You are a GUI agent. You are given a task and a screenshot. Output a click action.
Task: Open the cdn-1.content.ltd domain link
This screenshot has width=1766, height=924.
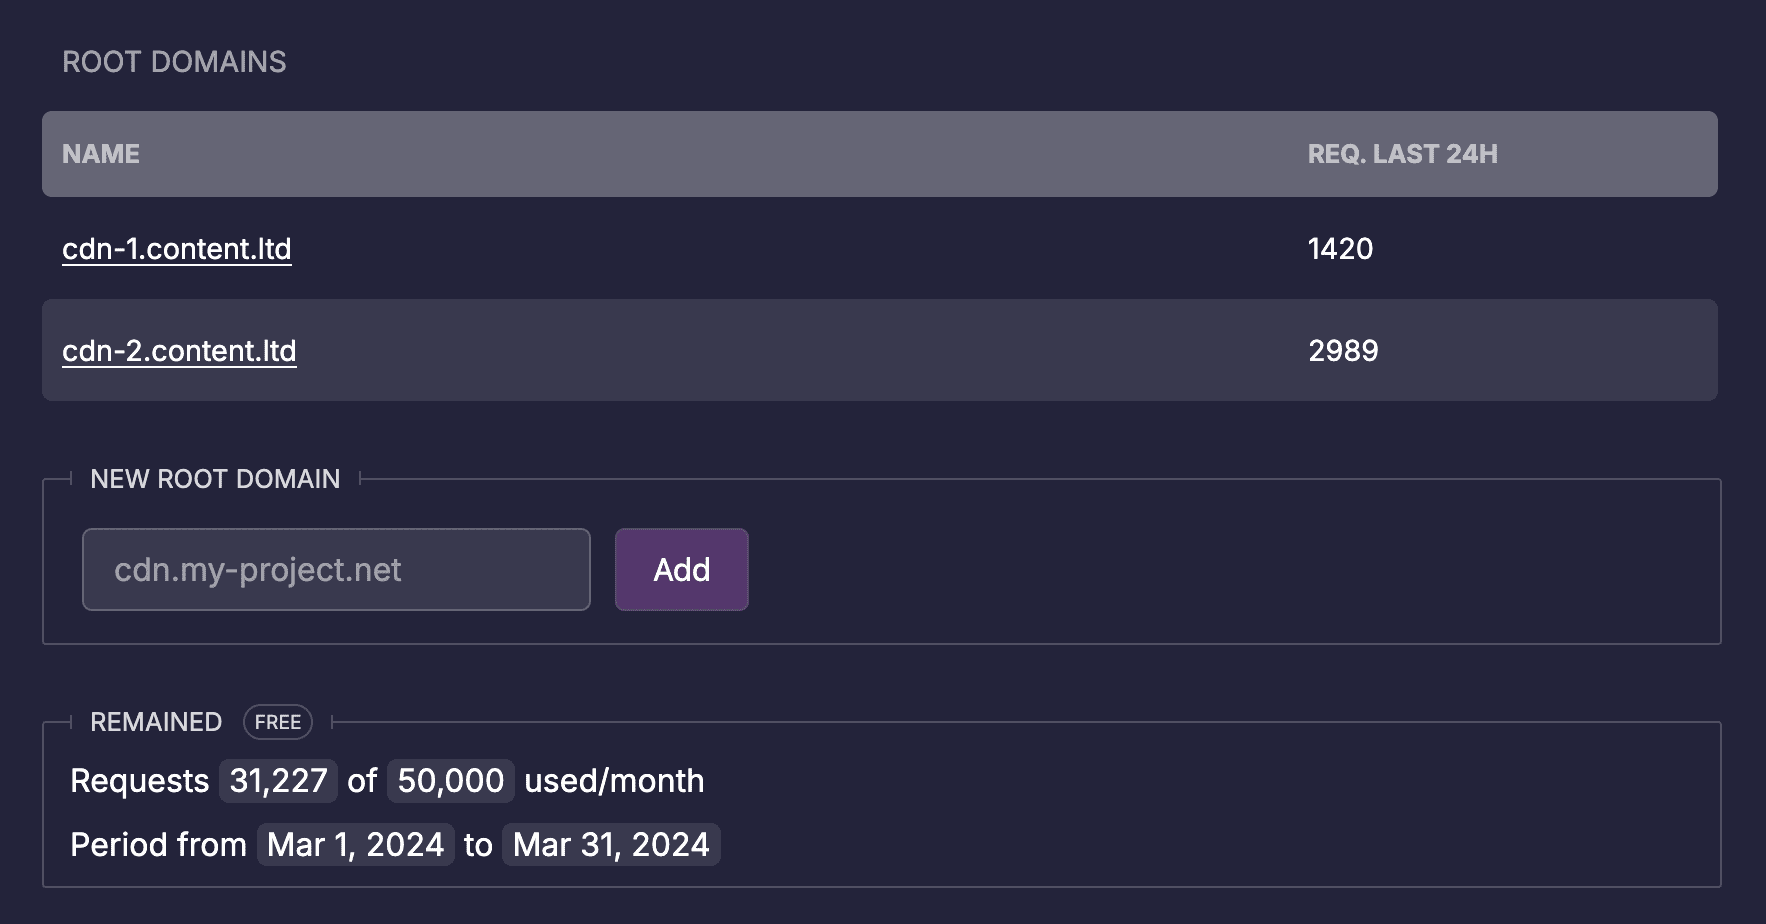pyautogui.click(x=176, y=249)
